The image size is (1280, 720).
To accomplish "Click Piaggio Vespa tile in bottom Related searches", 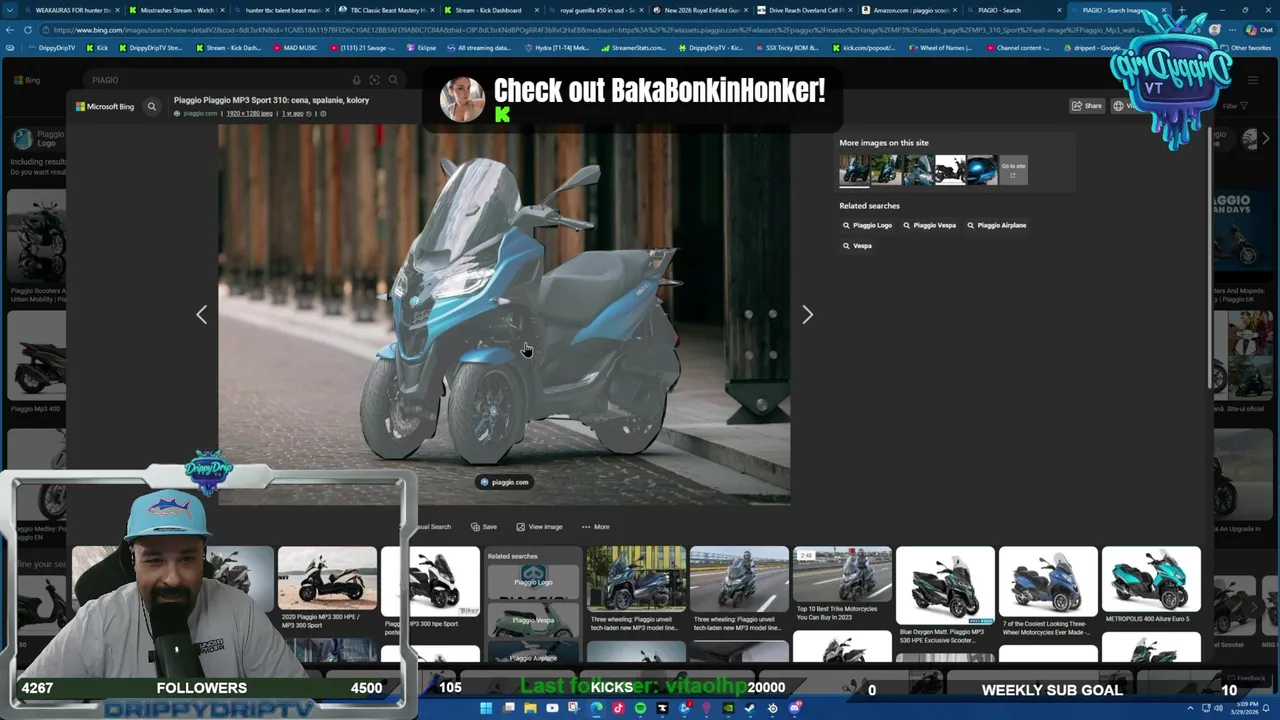I will (533, 620).
